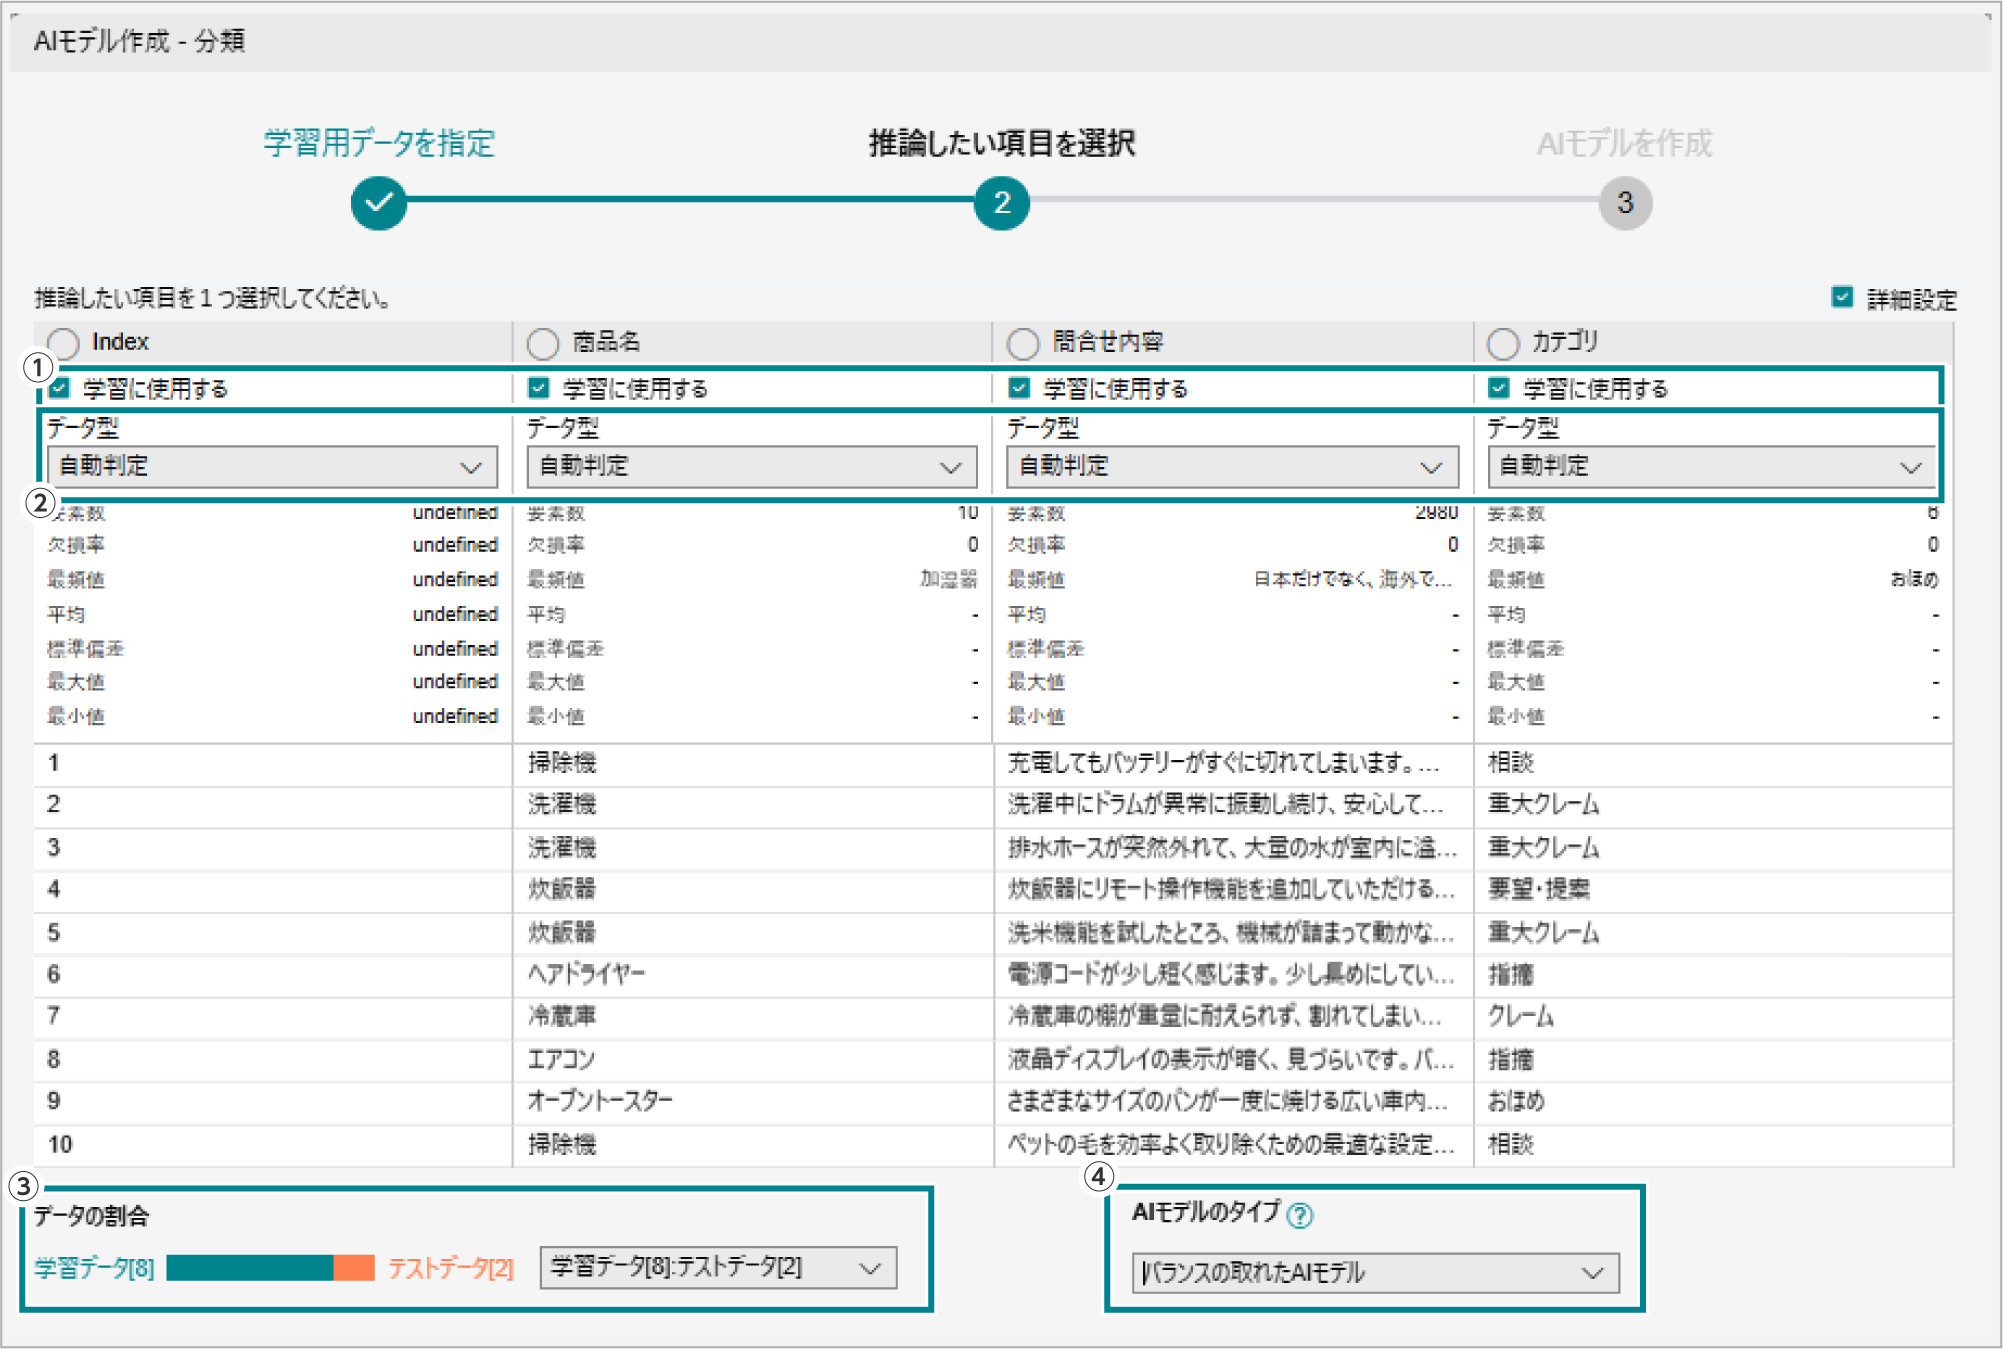Open the データ型 dropdown under 問合せ内容
Image resolution: width=2003 pixels, height=1349 pixels.
pyautogui.click(x=1232, y=467)
